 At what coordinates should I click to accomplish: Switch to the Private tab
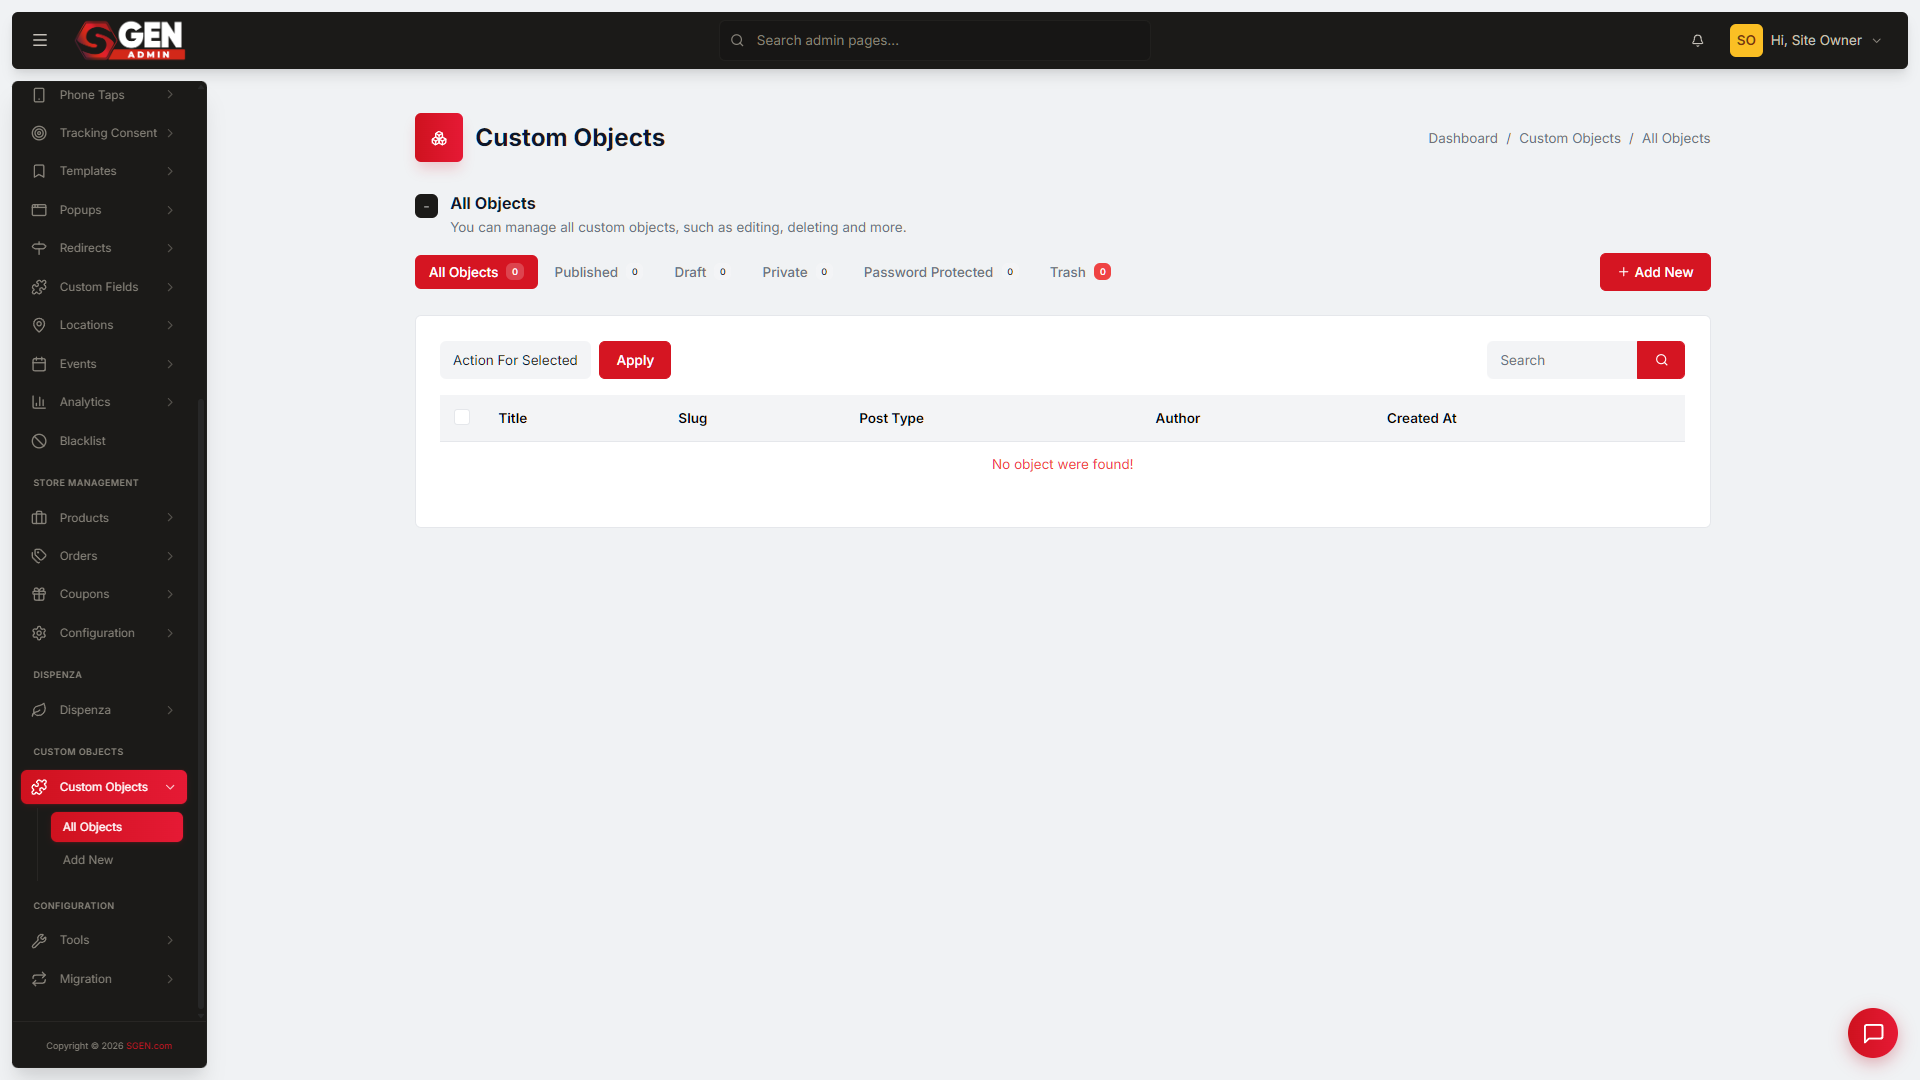(796, 272)
